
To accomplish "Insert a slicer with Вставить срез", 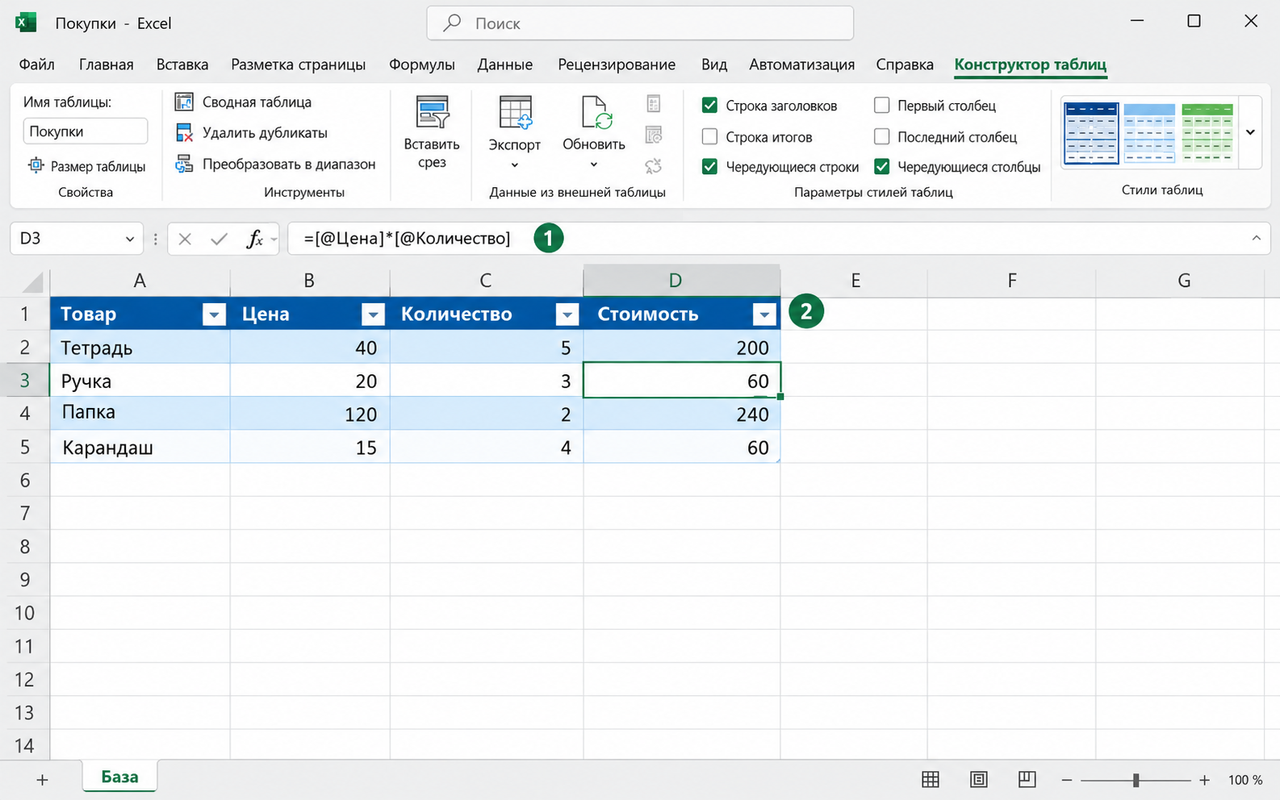I will (432, 134).
